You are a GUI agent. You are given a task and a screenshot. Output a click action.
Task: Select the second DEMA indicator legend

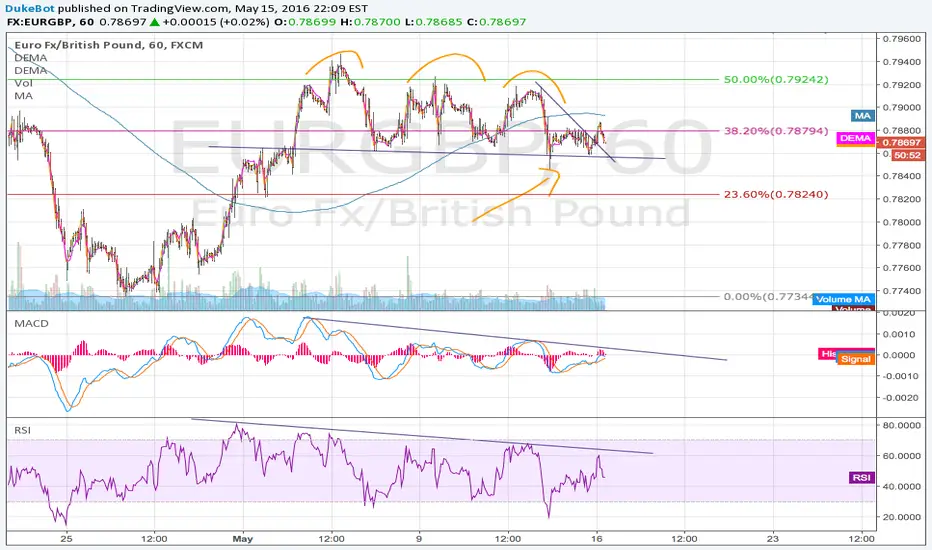[x=31, y=70]
